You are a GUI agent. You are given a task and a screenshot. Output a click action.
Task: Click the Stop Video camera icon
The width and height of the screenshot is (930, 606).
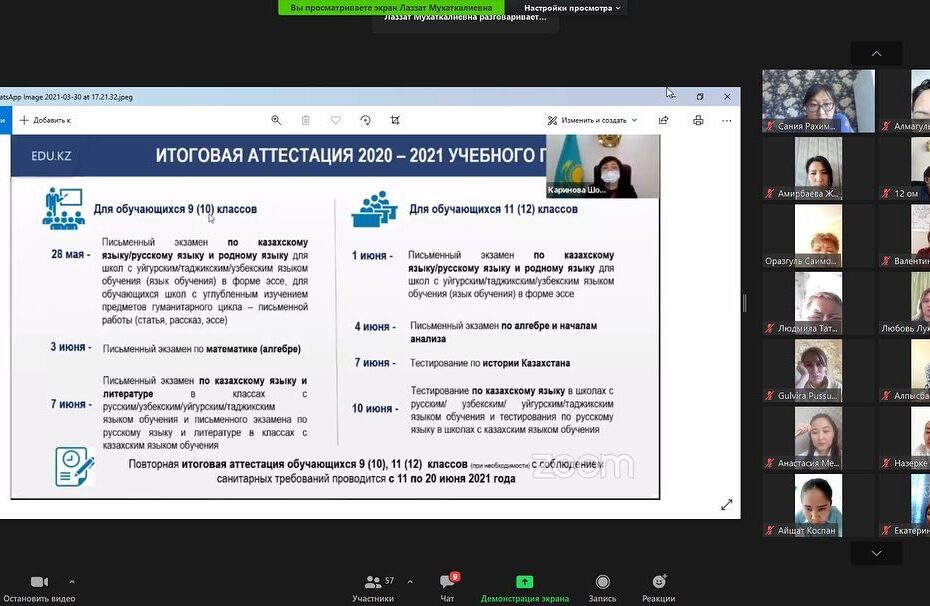[x=39, y=582]
